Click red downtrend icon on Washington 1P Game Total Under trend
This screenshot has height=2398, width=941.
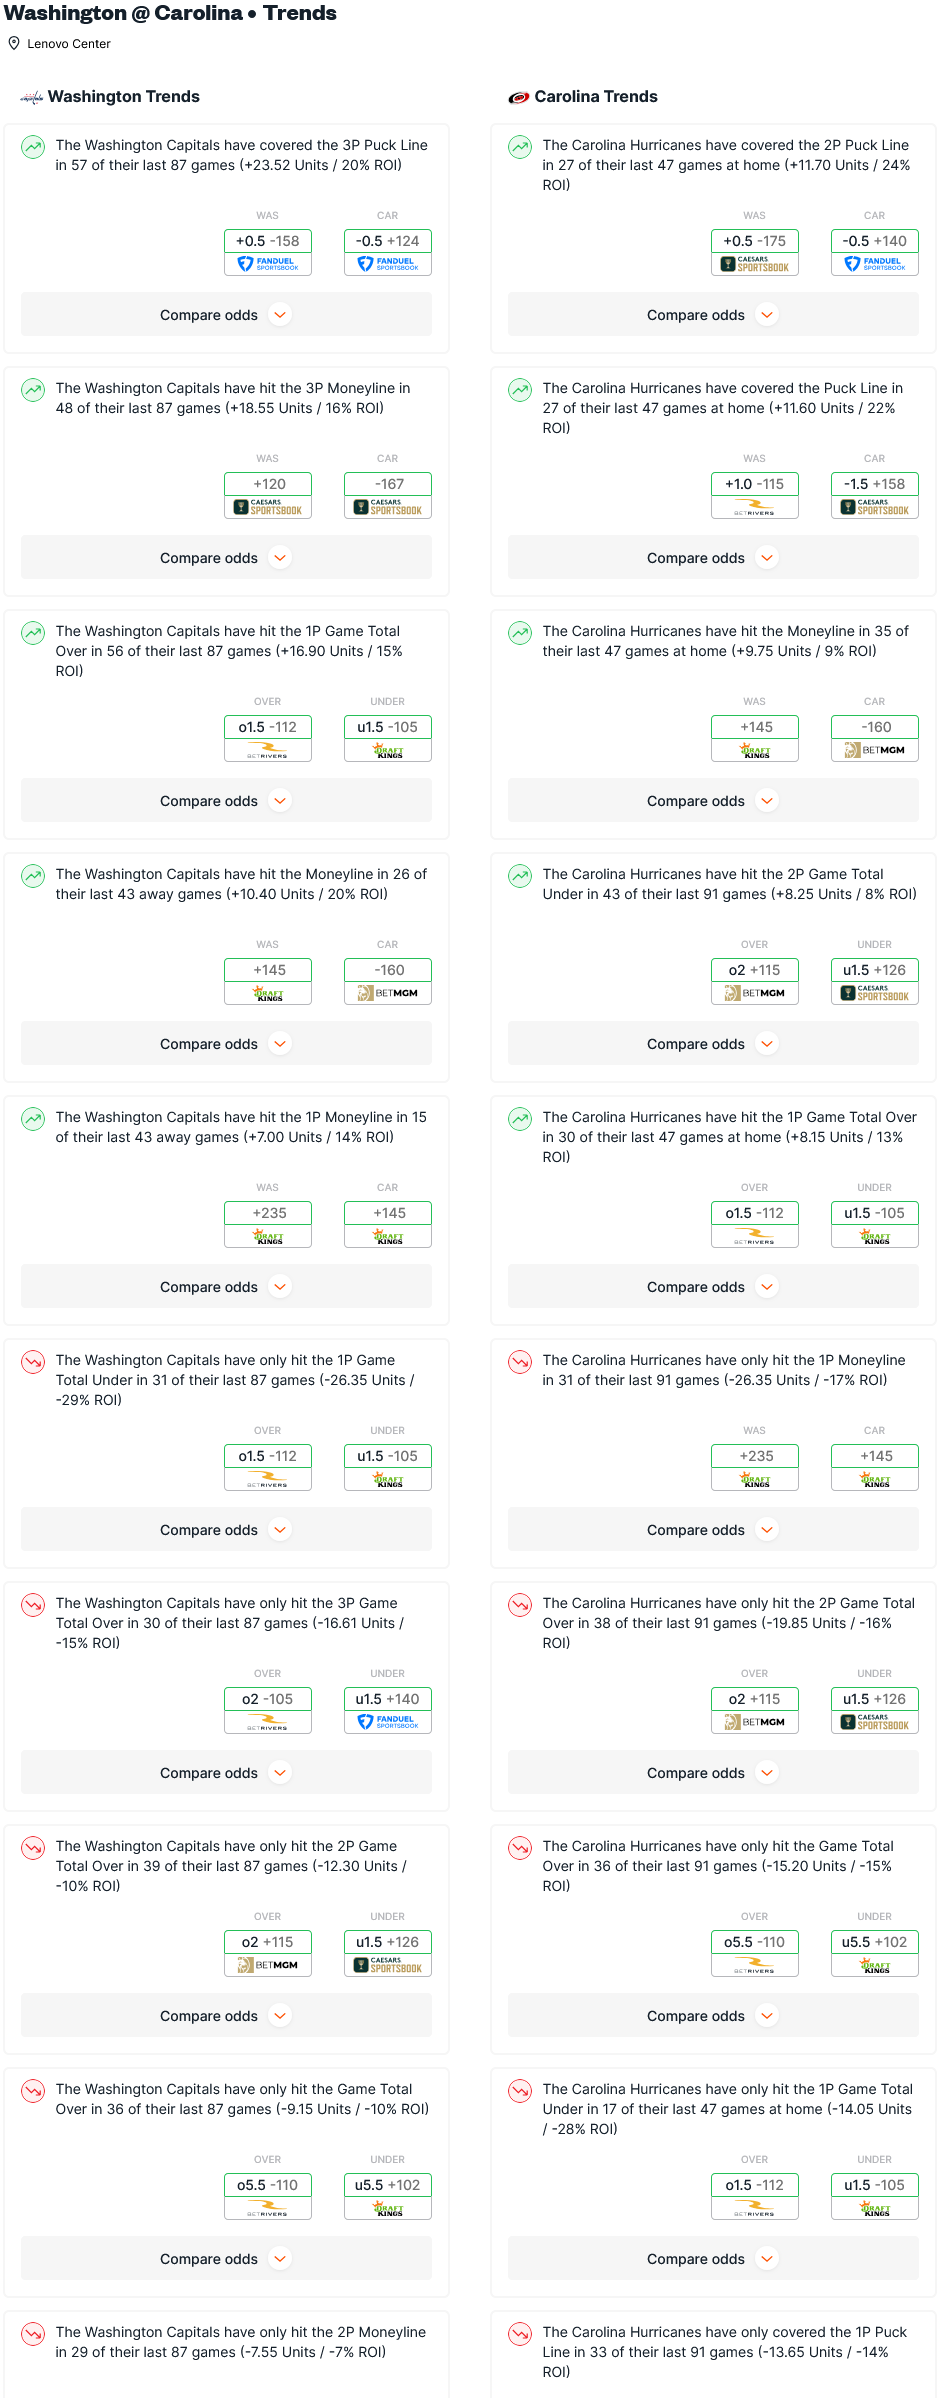[x=33, y=1362]
